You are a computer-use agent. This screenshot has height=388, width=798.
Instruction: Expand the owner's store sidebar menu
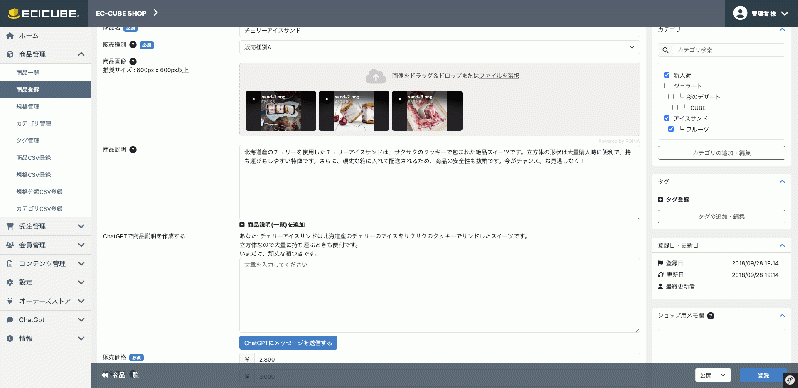point(80,301)
